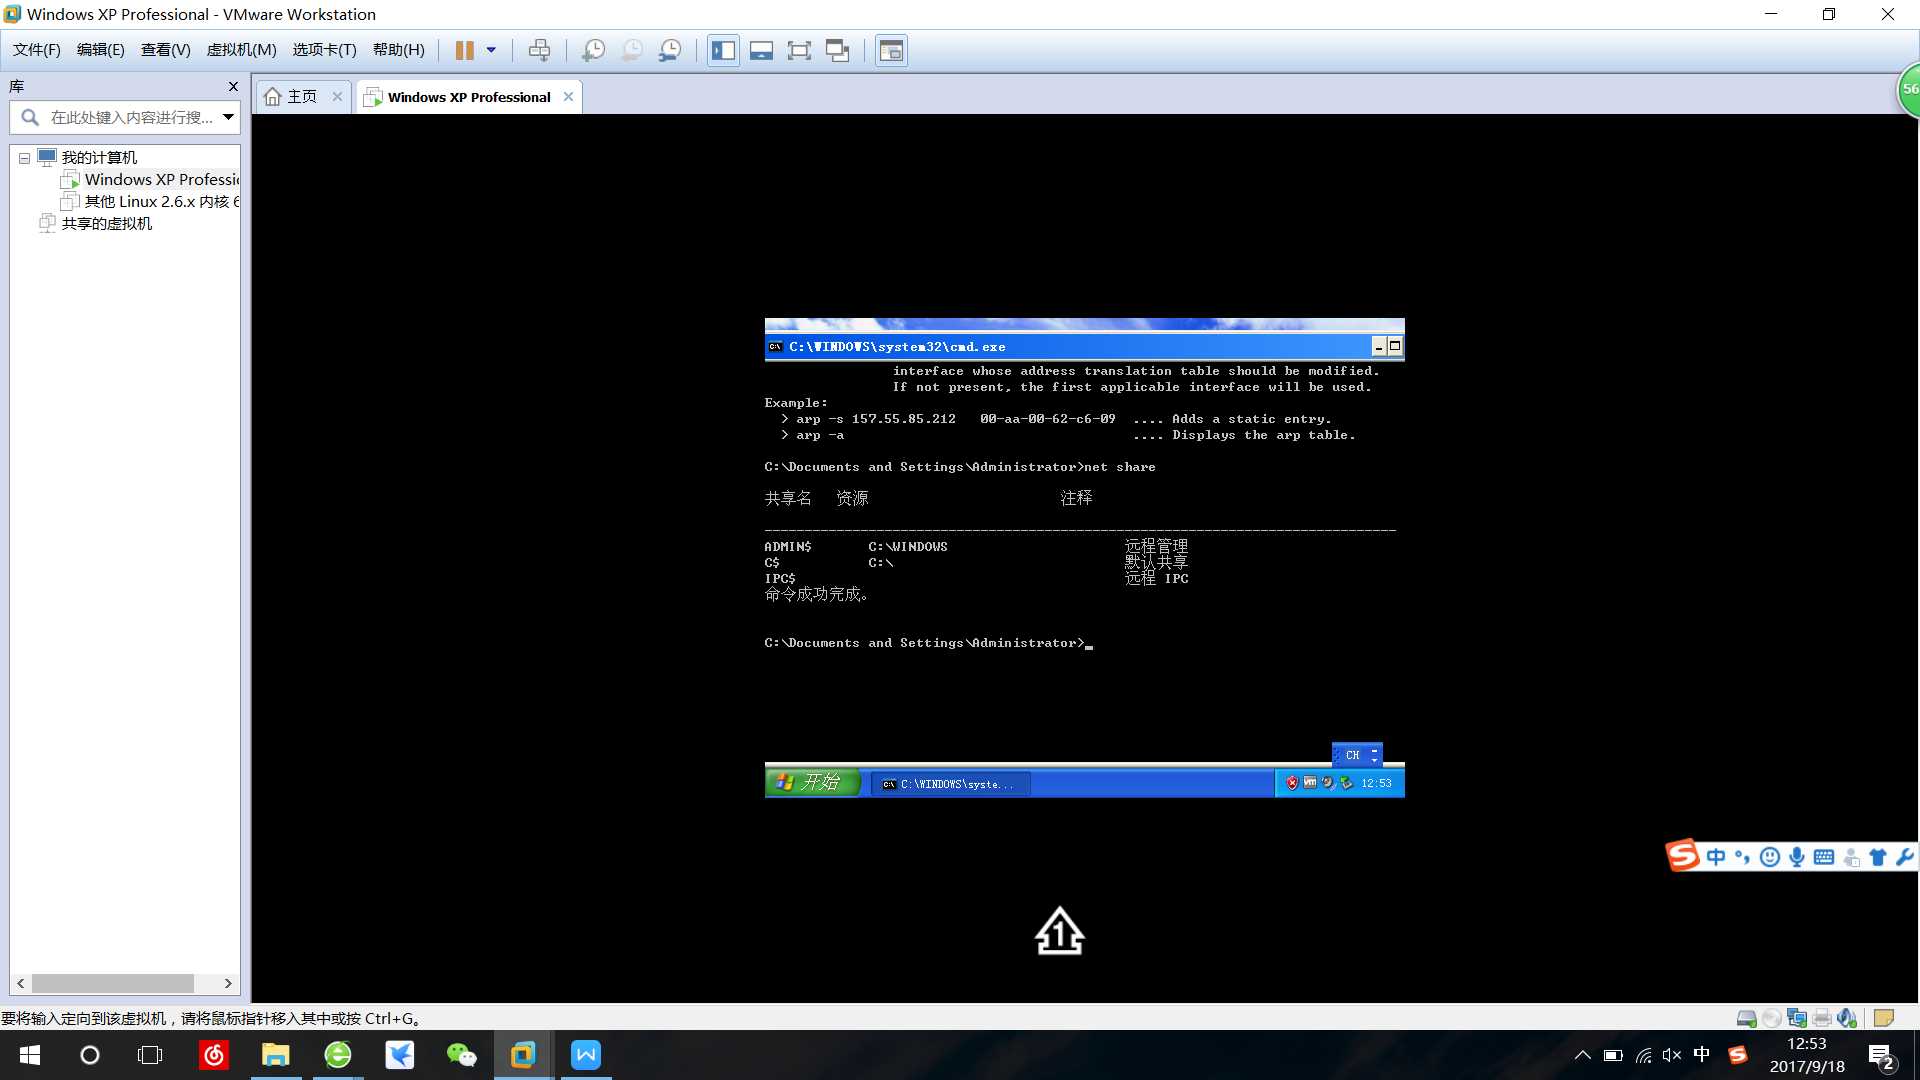This screenshot has width=1920, height=1080.
Task: Click the fit guest now icon
Action: [799, 50]
